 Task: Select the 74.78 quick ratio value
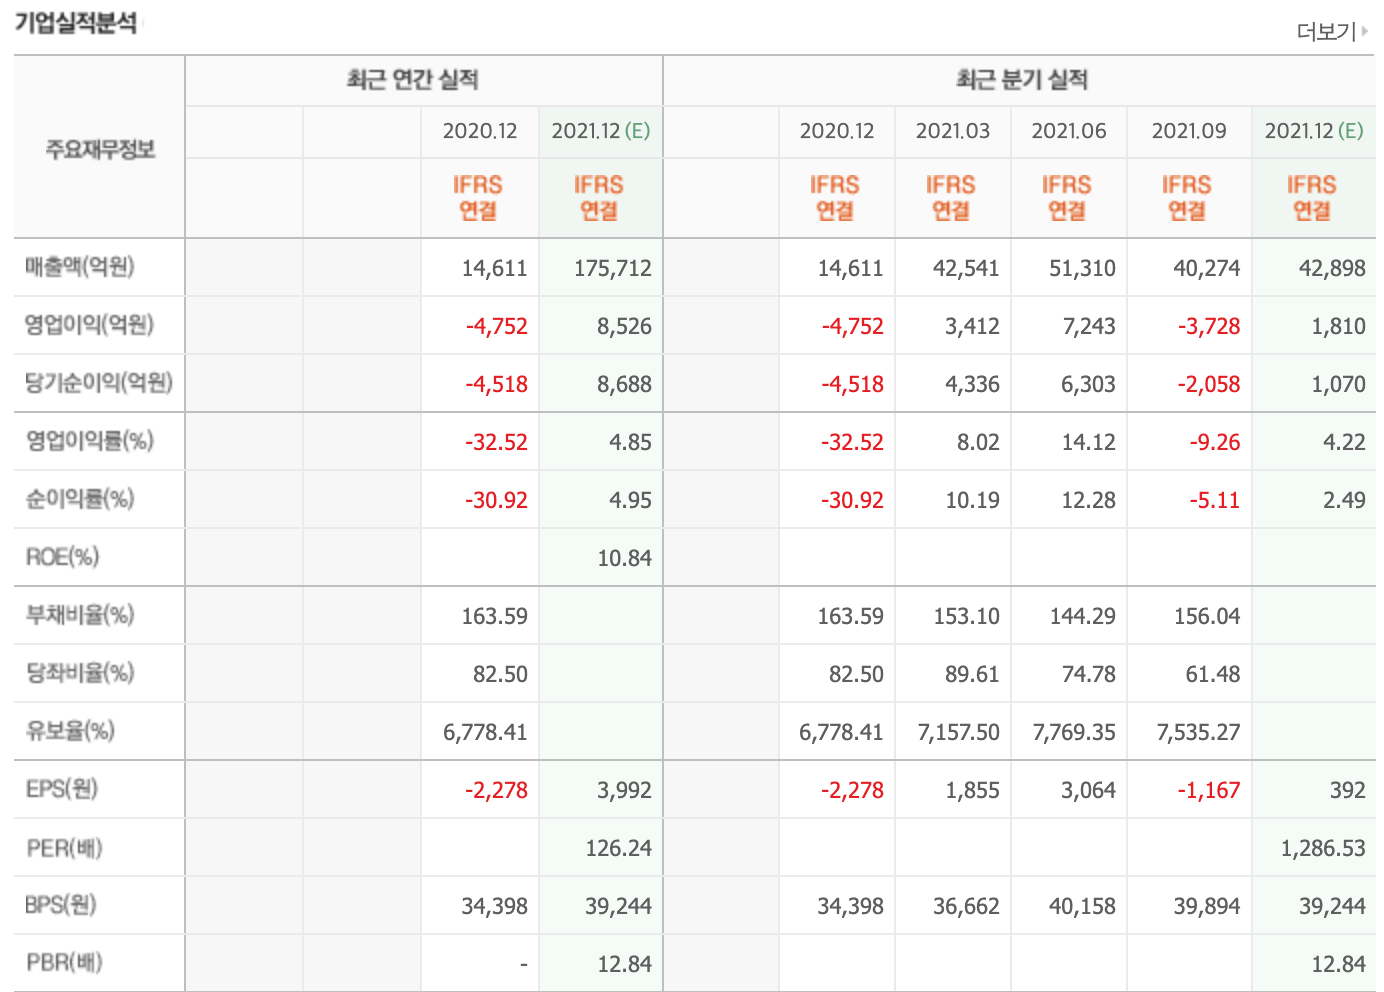1088,674
